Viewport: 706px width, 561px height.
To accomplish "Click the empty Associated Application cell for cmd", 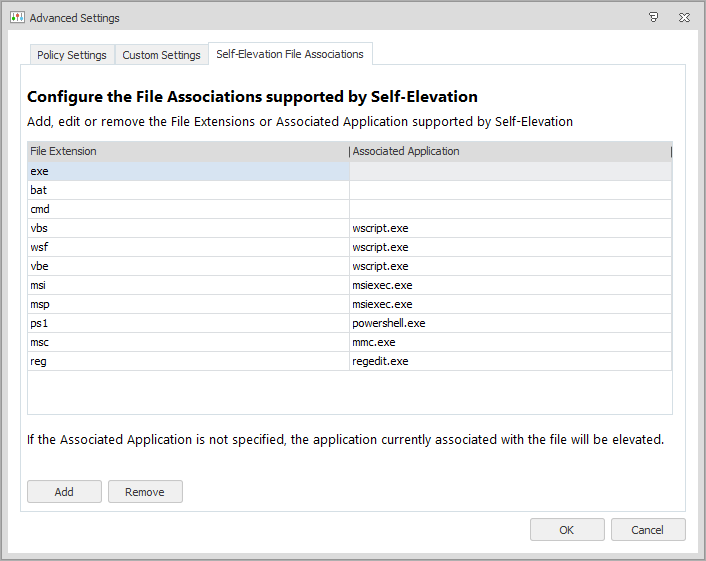I will coord(509,209).
